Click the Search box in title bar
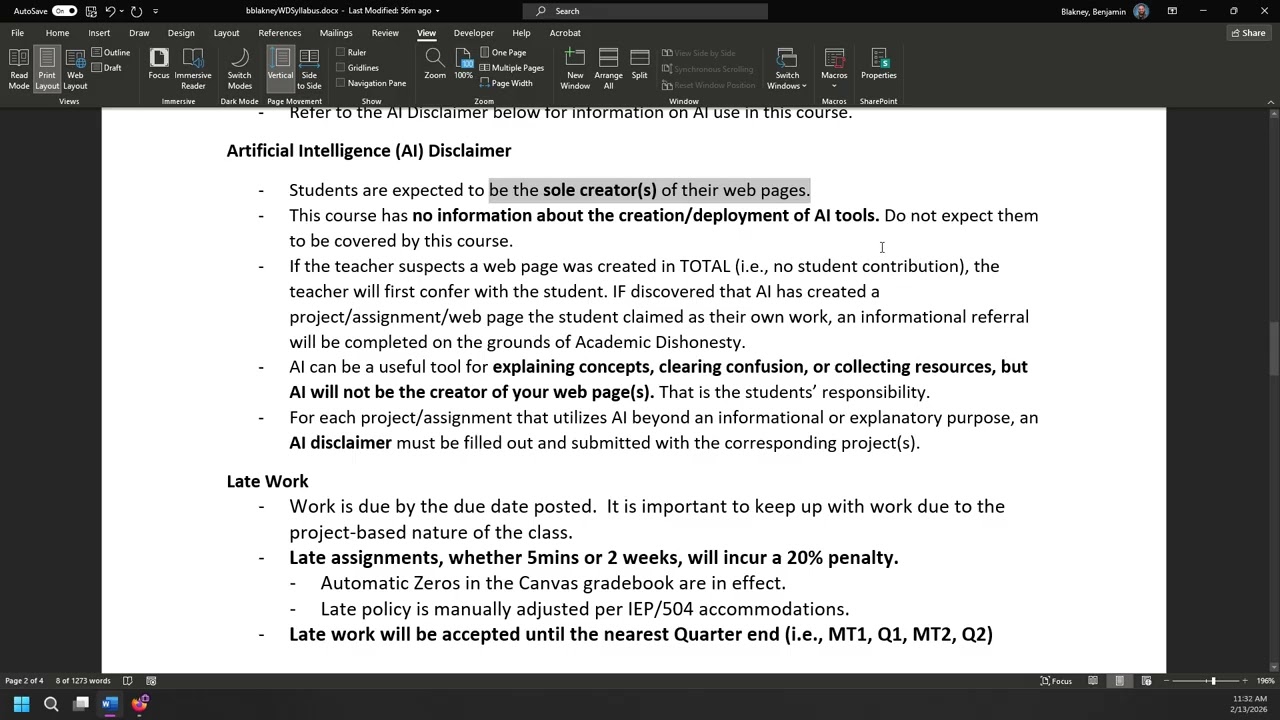Image resolution: width=1280 pixels, height=720 pixels. [x=645, y=11]
